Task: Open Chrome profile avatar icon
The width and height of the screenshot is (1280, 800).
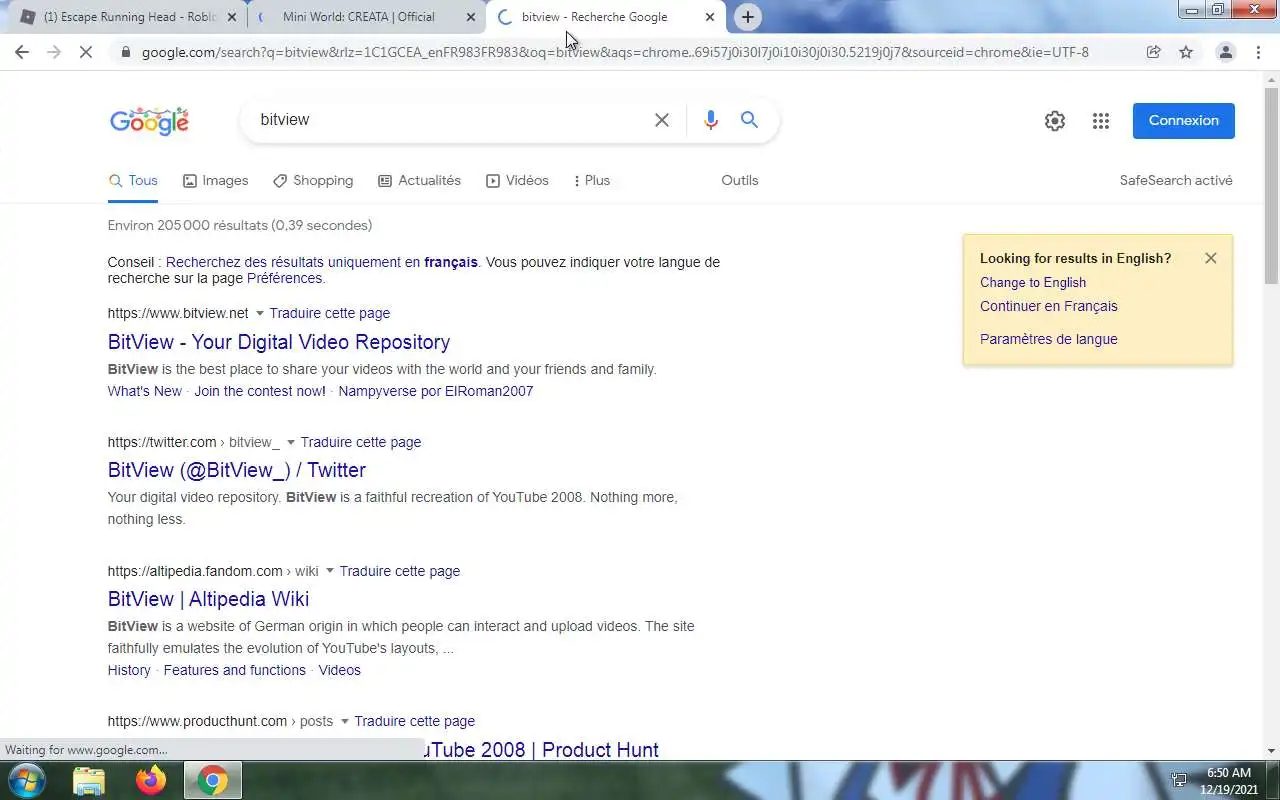Action: 1225,52
